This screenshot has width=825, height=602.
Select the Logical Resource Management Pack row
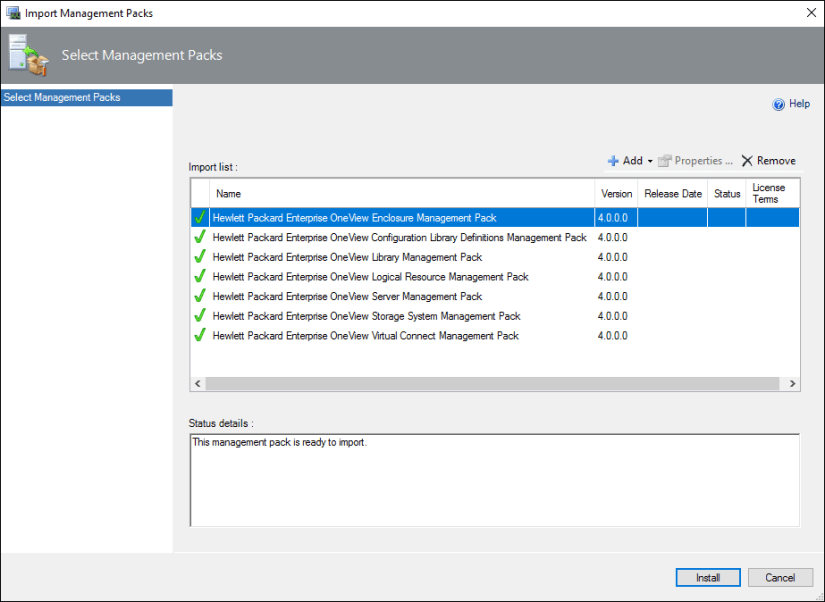pos(495,276)
